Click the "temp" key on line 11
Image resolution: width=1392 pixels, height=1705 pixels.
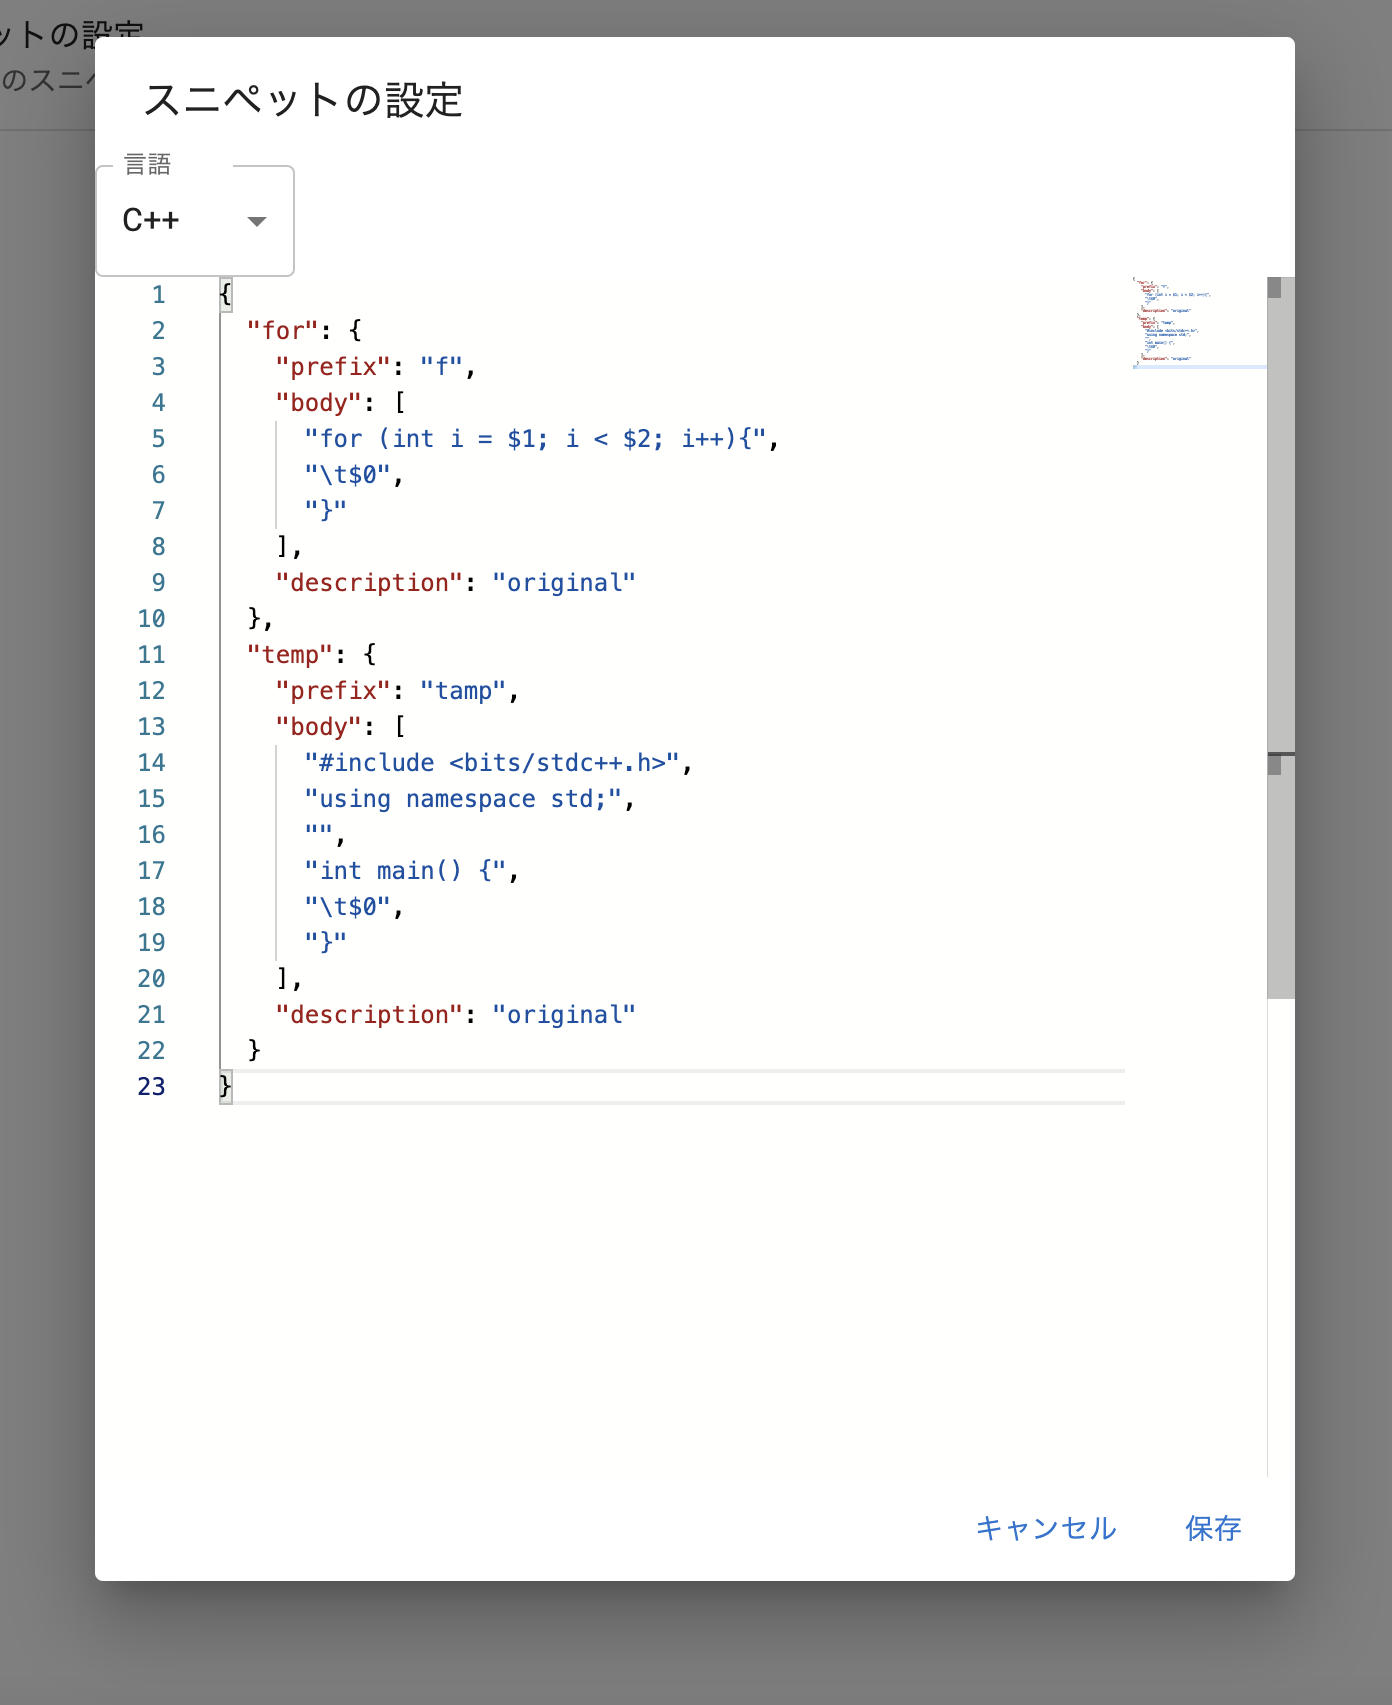click(x=290, y=655)
